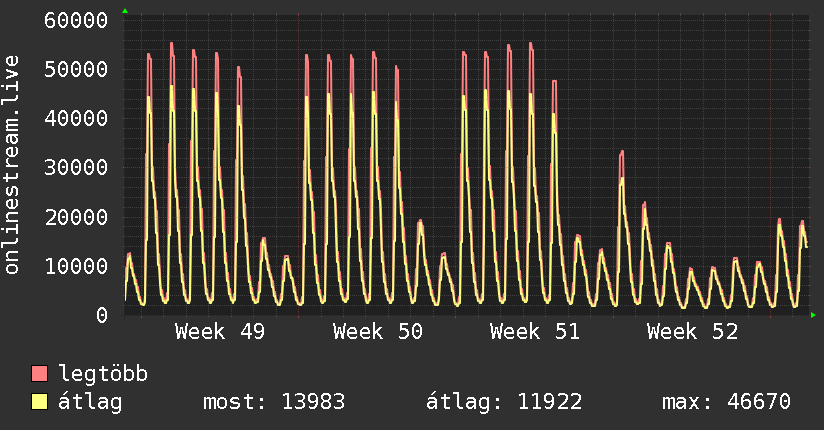This screenshot has height=430, width=824.
Task: Click the legtöbb legend text
Action: point(104,374)
